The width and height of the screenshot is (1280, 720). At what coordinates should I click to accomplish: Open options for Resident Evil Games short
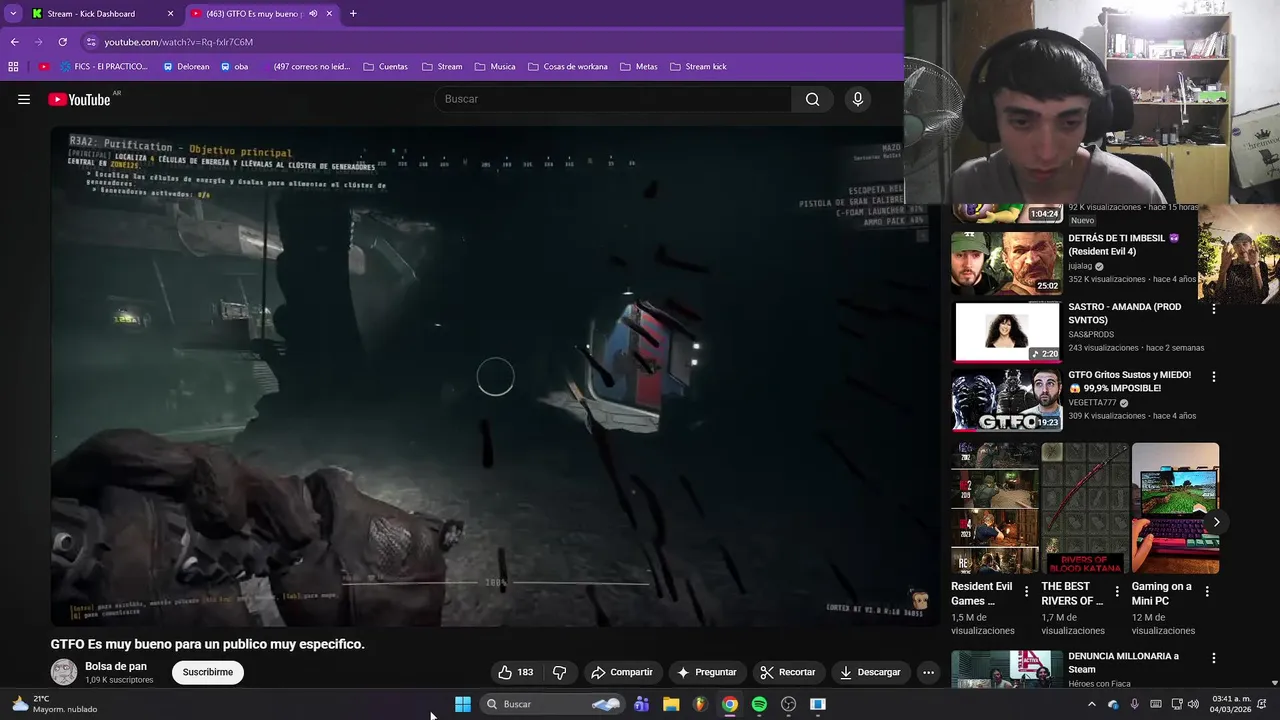(1026, 592)
